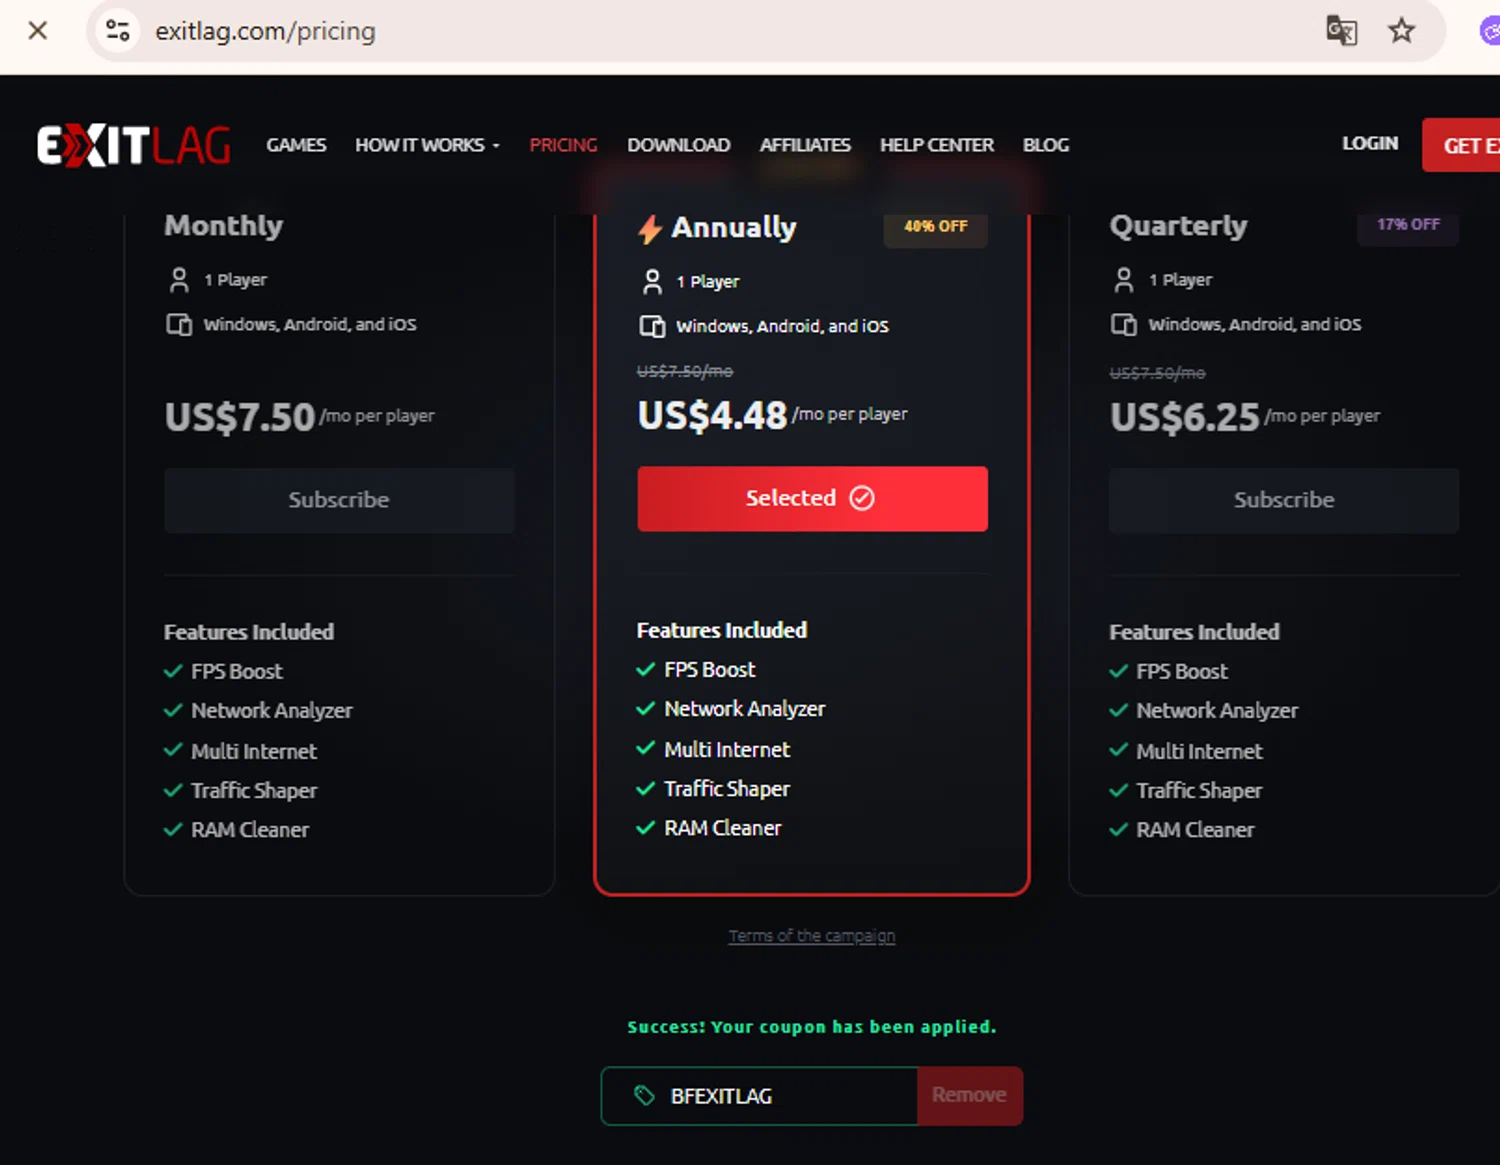Click strikethrough US$7.50/mo in Annually plan
Viewport: 1500px width, 1165px height.
coord(685,371)
